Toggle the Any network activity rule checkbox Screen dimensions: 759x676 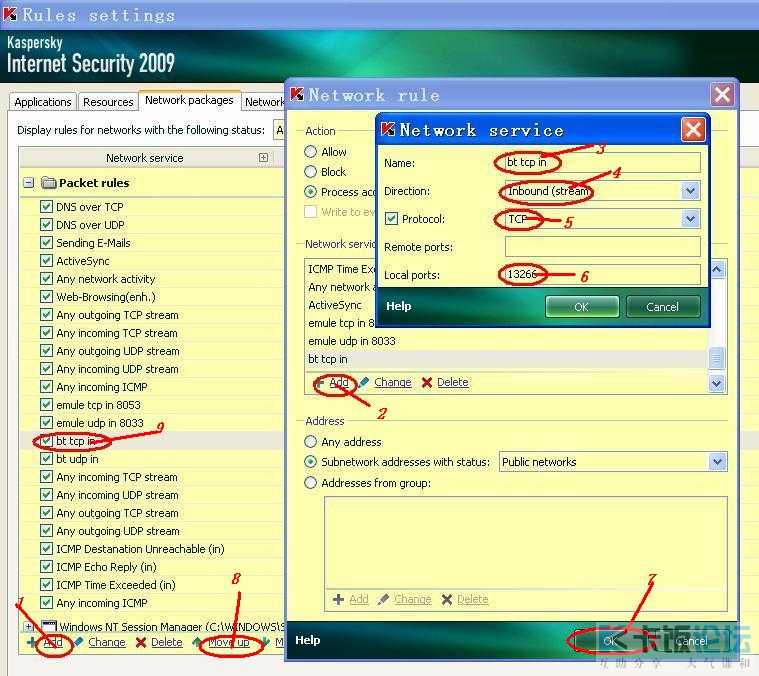46,278
